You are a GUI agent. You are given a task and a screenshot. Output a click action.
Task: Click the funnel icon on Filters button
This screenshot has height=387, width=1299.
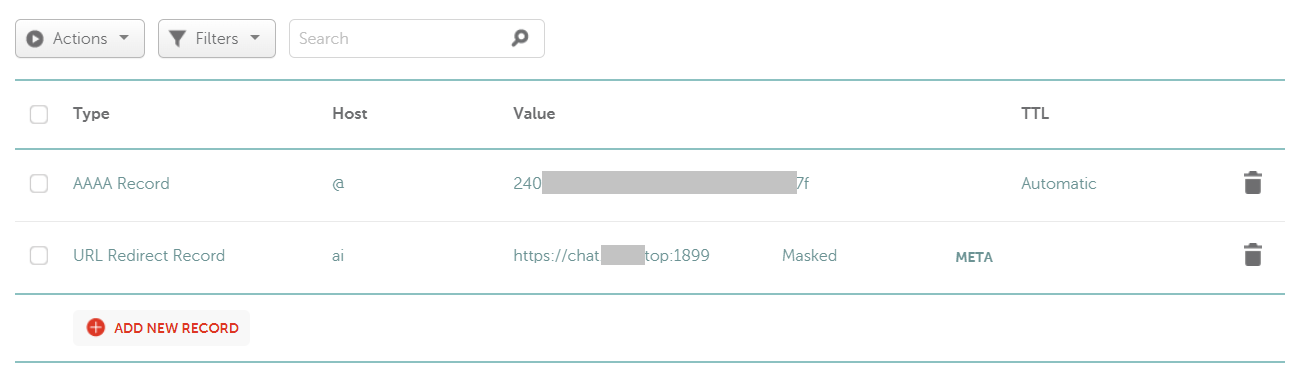(x=178, y=39)
